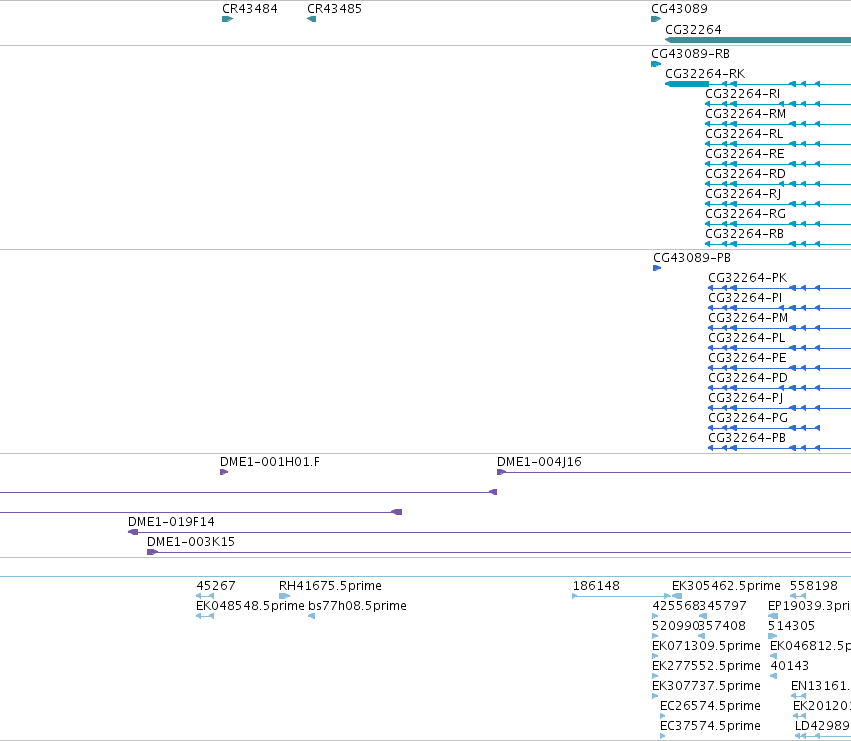Click clone DME1-019F14 label
Viewport: 851px width, 741px height.
[x=171, y=522]
